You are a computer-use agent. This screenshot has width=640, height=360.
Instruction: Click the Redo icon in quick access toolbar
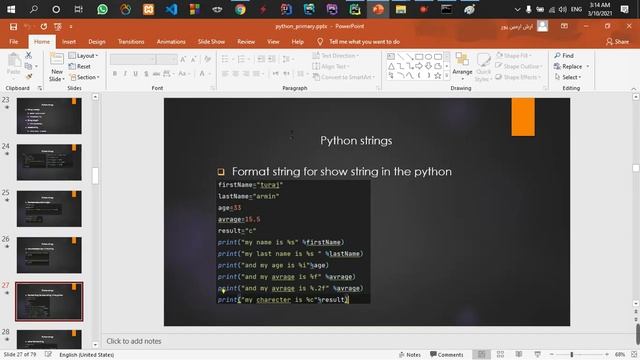pos(43,27)
